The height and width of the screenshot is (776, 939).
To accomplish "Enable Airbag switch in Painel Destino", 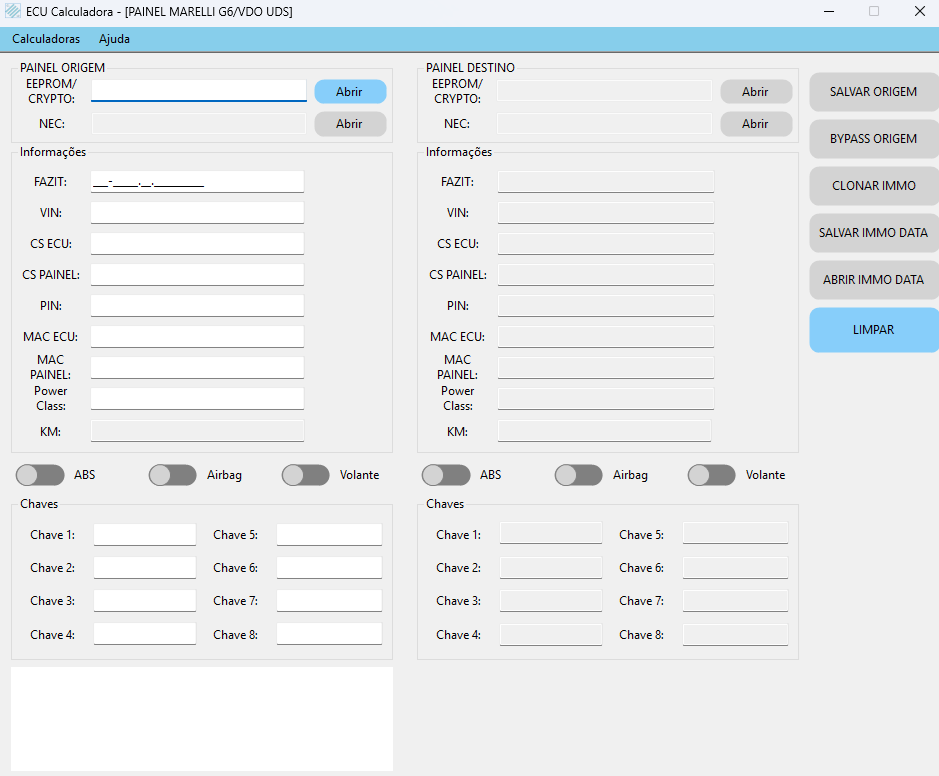I will pos(579,475).
